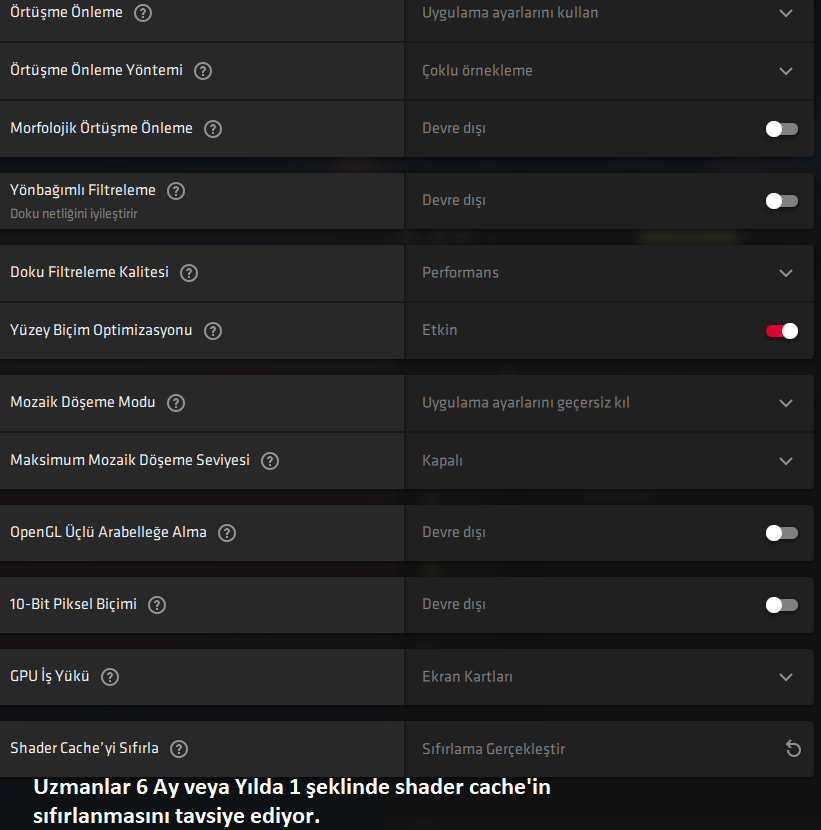Show help for OpenGL Üçlü Arabelleğe Alma

point(227,533)
